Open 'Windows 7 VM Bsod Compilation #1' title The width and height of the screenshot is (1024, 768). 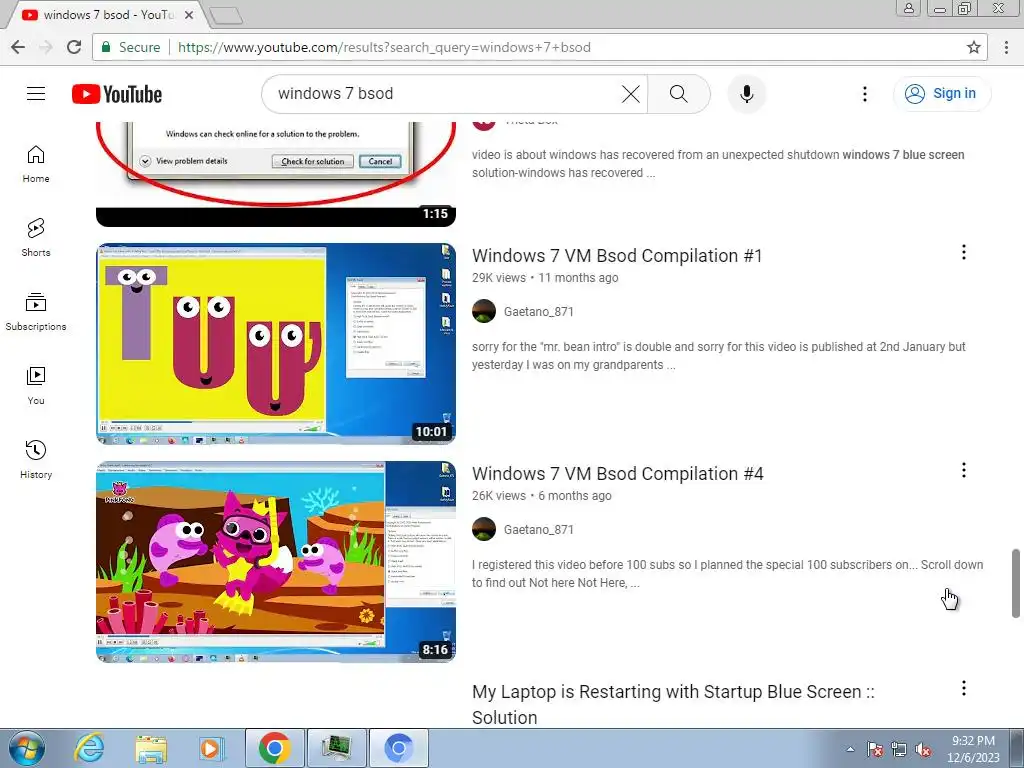[617, 255]
